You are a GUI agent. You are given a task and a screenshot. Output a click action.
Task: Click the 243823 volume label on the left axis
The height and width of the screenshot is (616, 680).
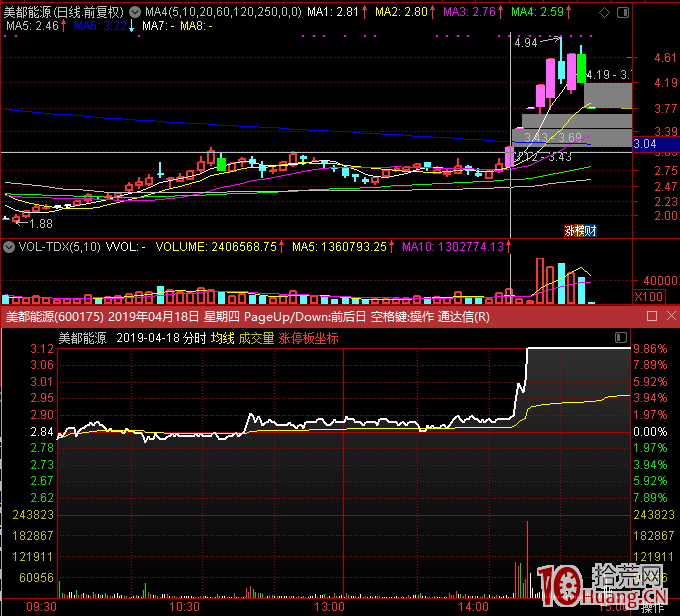click(33, 515)
